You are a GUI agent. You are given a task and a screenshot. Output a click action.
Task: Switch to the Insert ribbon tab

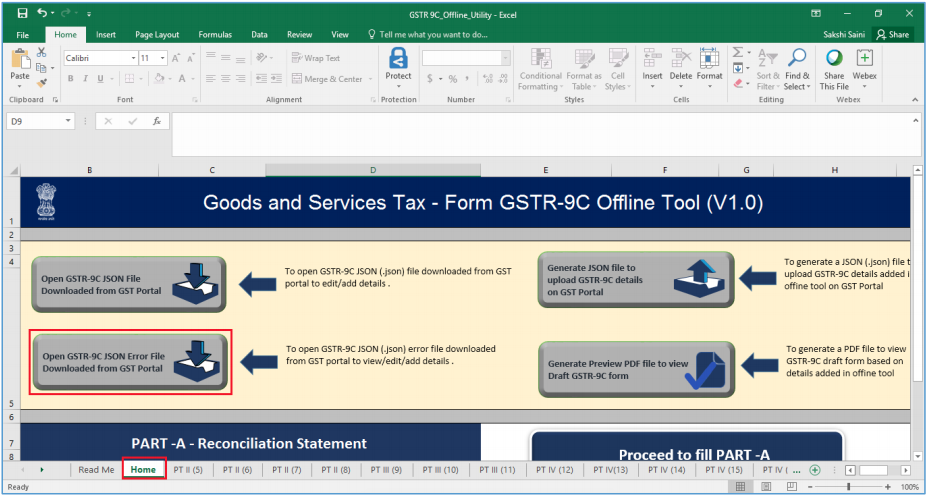tap(106, 34)
